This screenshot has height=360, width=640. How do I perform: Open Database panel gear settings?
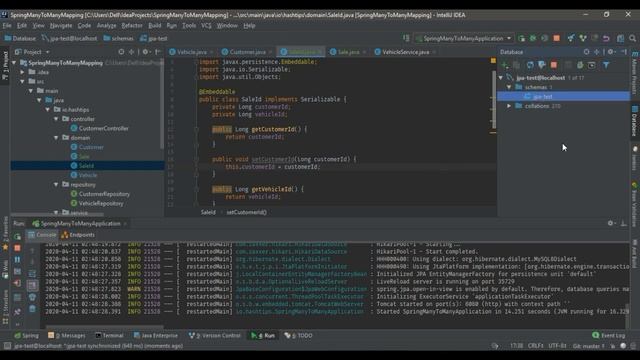(611, 52)
